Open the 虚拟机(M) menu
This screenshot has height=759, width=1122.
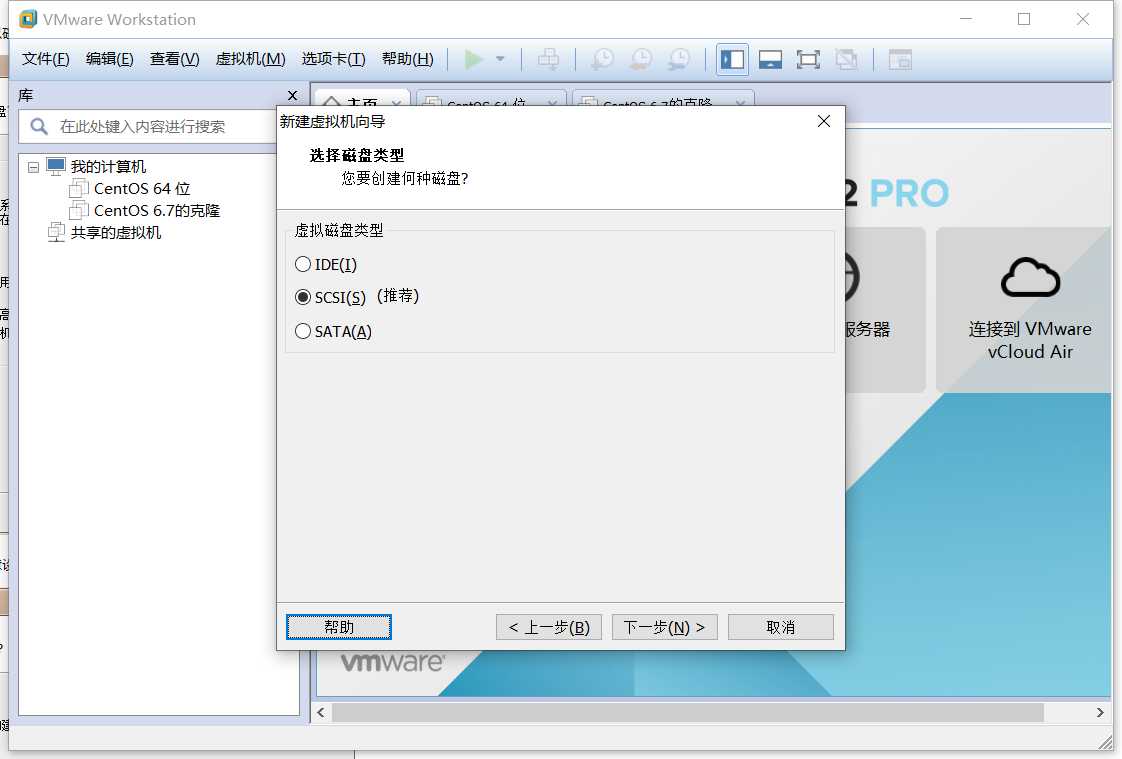(250, 59)
